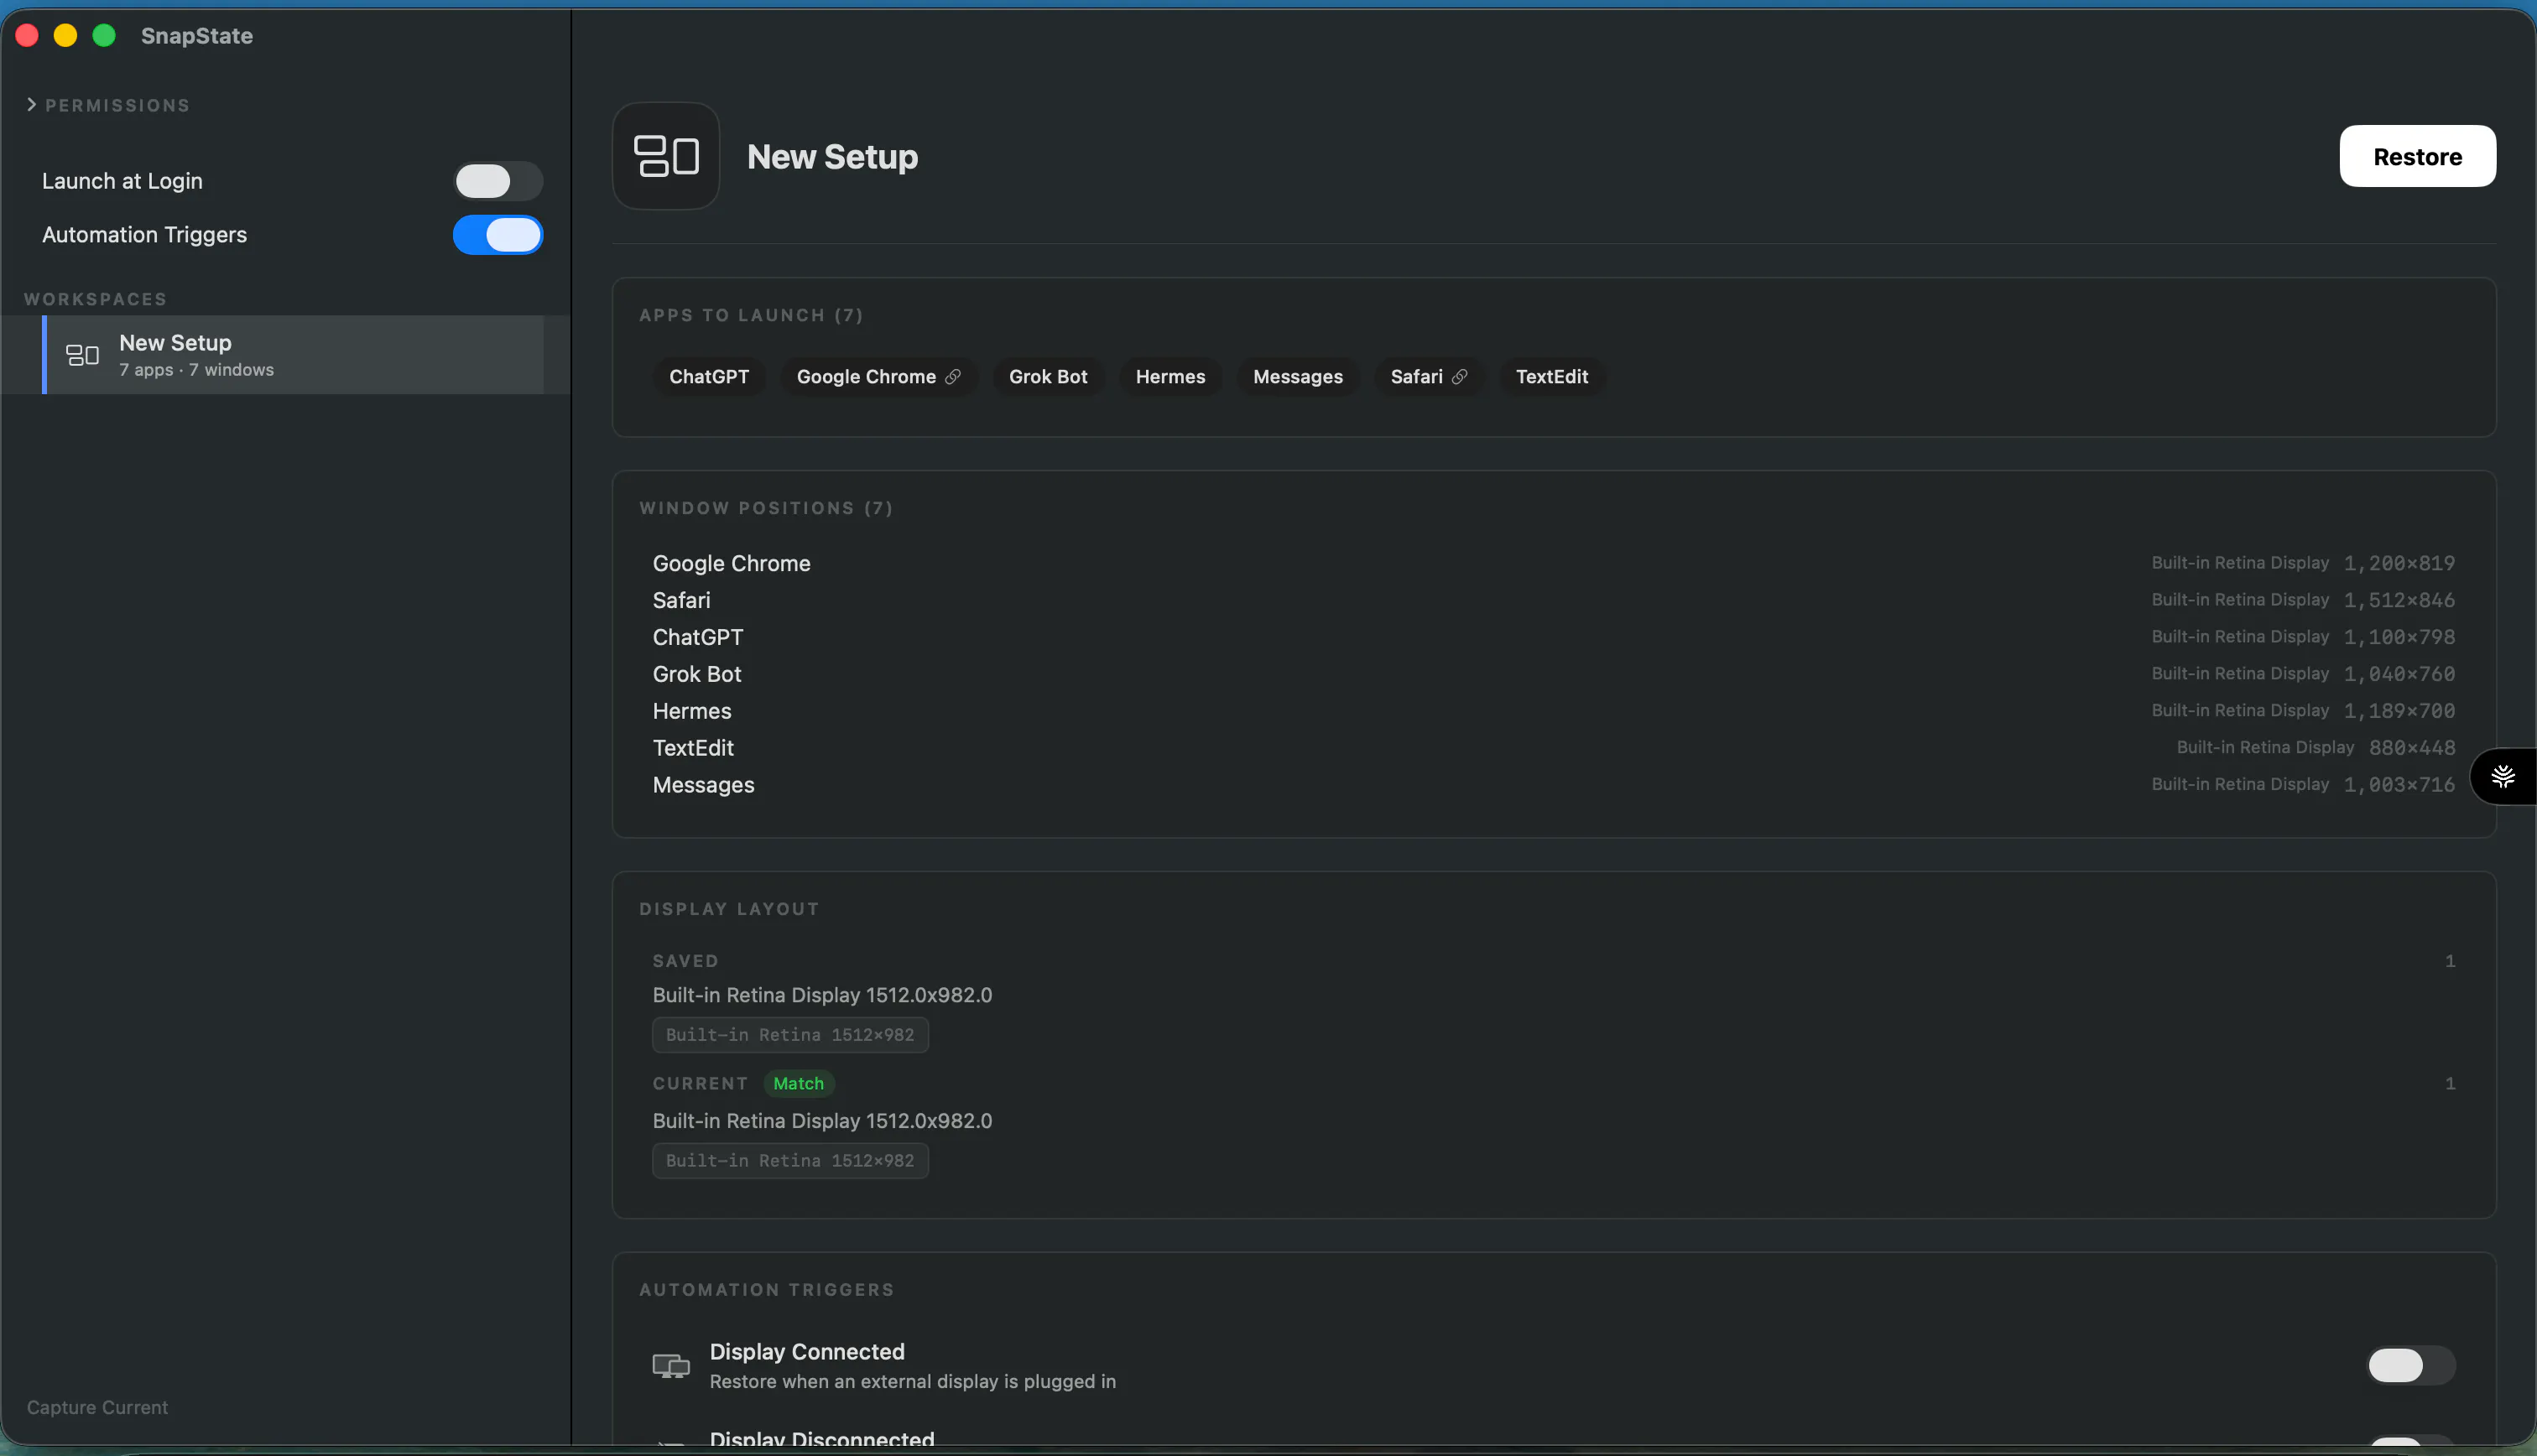
Task: Click Messages in window positions list
Action: click(704, 785)
